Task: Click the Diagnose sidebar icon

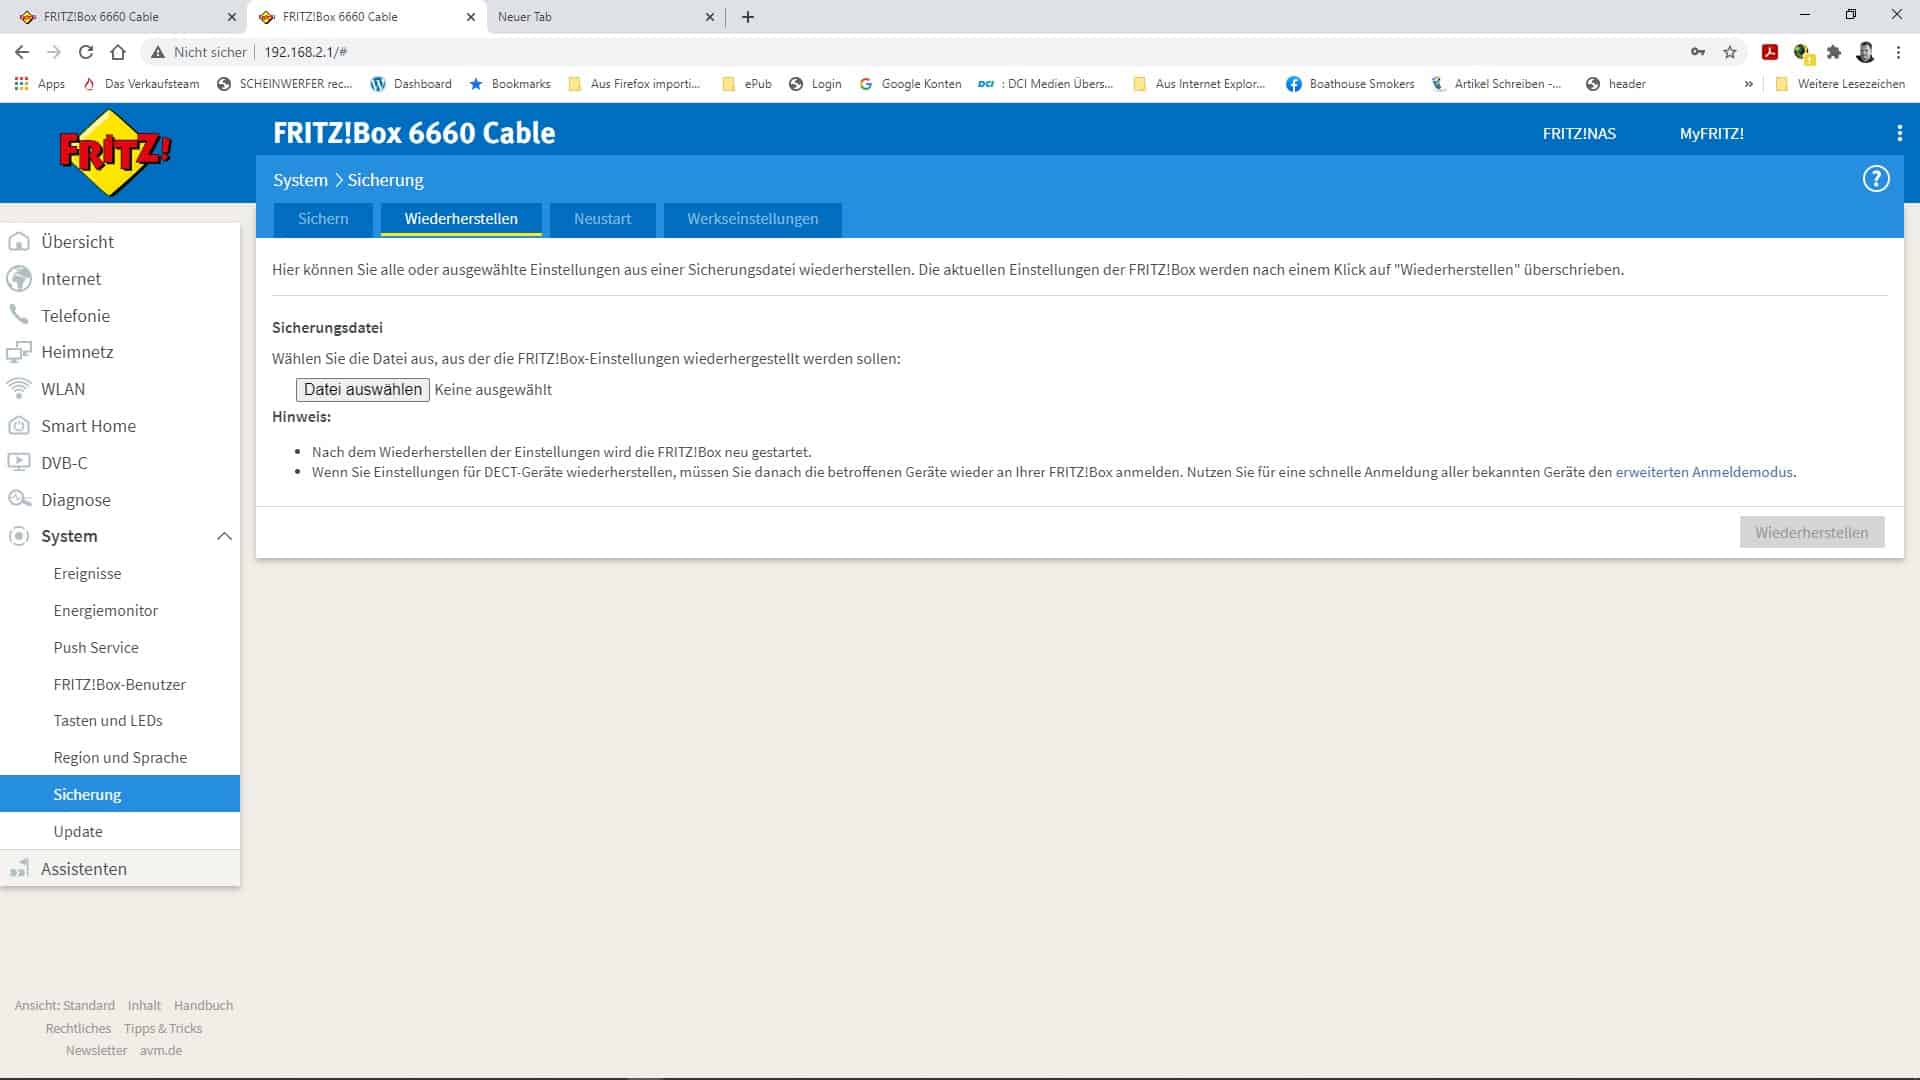Action: pos(20,498)
